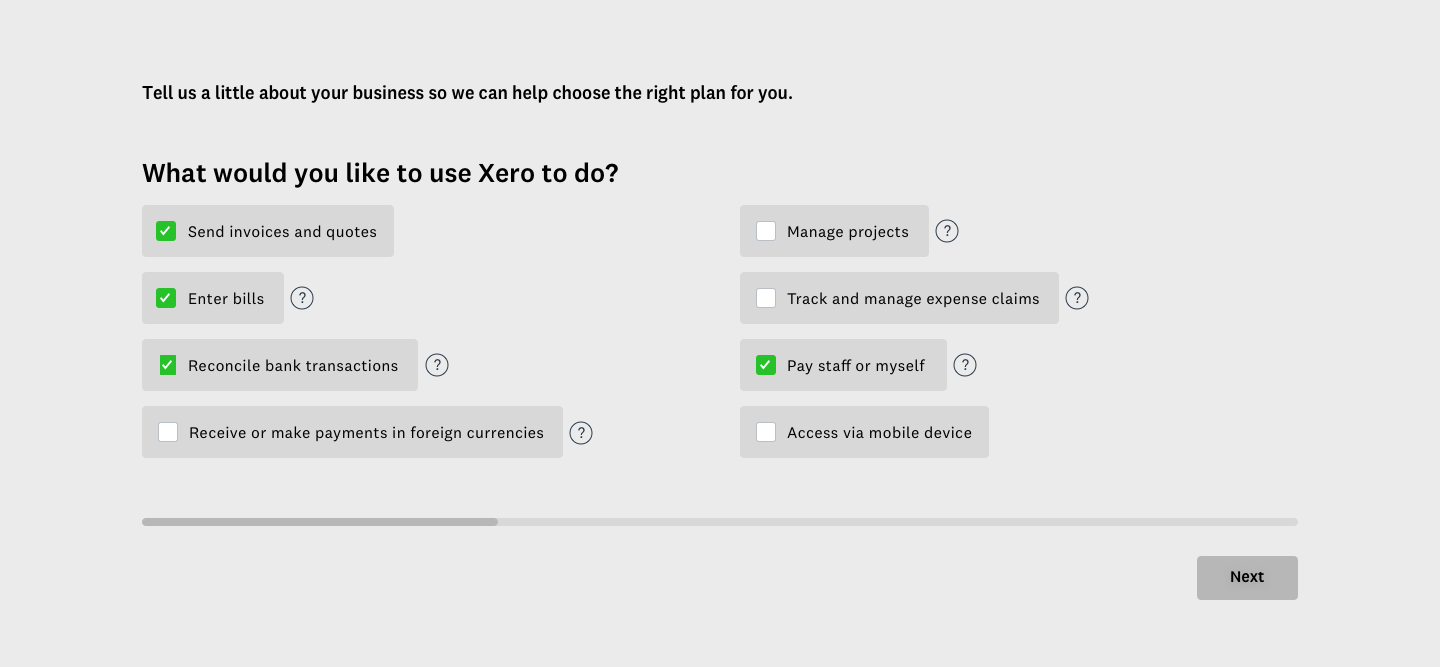Viewport: 1440px width, 667px height.
Task: Check Receive or make payments in foreign currencies
Action: (168, 432)
